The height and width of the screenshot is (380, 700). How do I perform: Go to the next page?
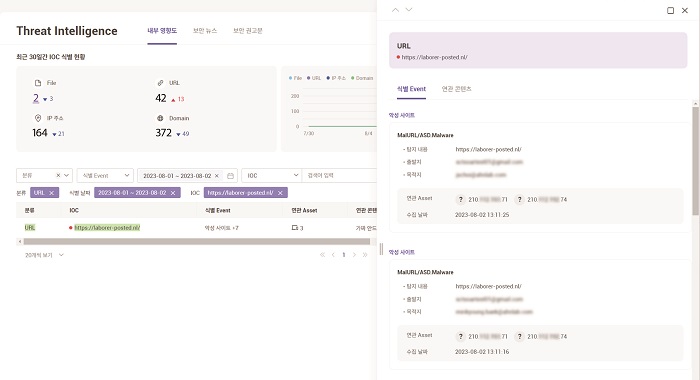click(x=354, y=255)
